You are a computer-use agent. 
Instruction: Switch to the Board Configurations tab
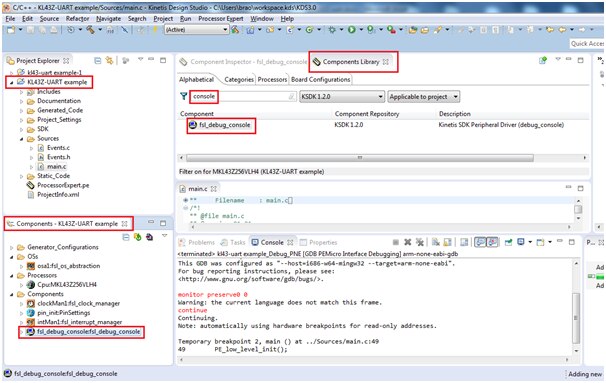pyautogui.click(x=320, y=80)
